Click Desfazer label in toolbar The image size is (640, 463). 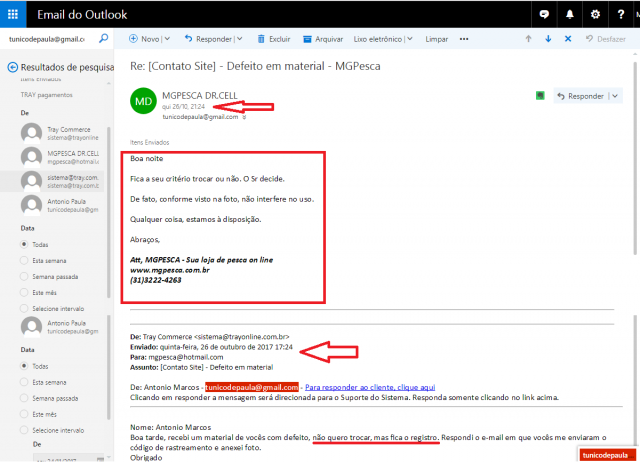tap(611, 39)
